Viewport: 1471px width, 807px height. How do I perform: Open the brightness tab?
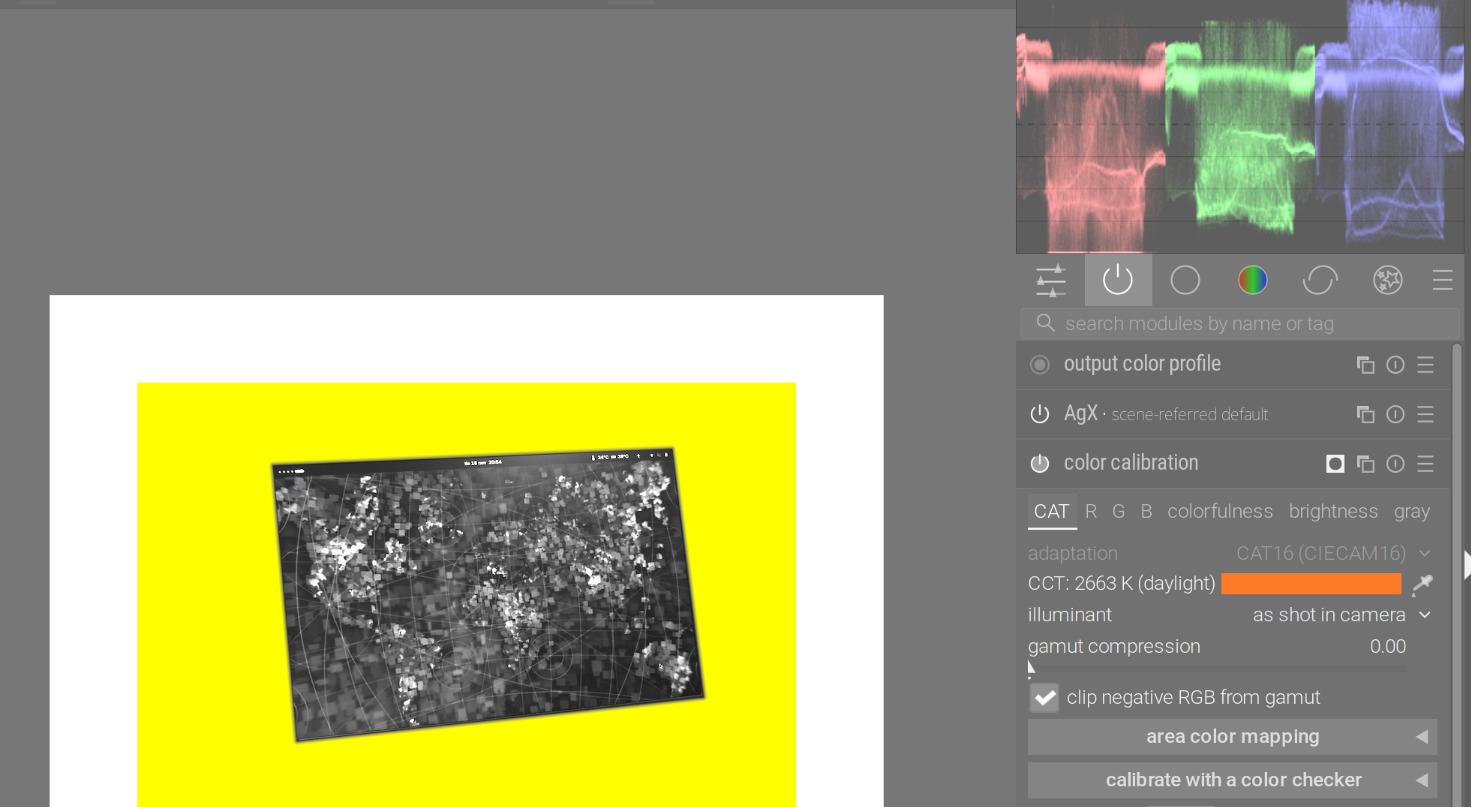[1333, 511]
